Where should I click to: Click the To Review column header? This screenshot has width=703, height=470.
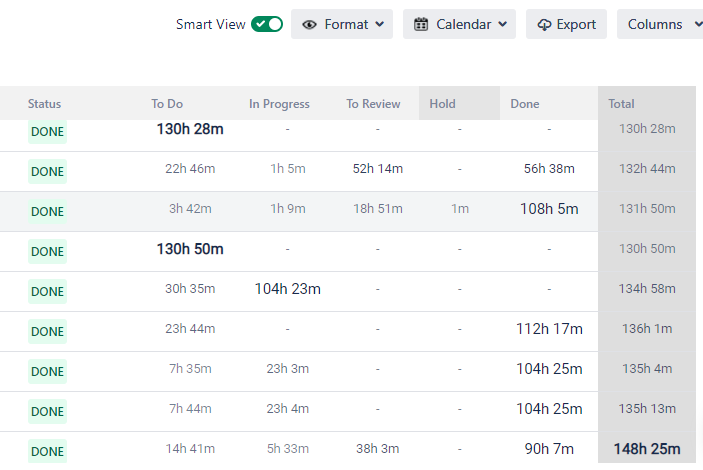(373, 104)
